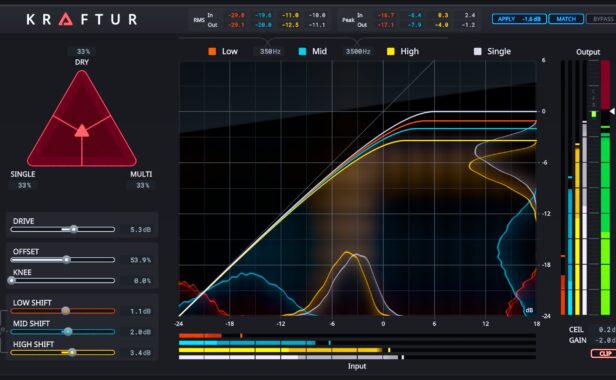Click the DRY 33% value
The height and width of the screenshot is (380, 616).
[x=83, y=51]
